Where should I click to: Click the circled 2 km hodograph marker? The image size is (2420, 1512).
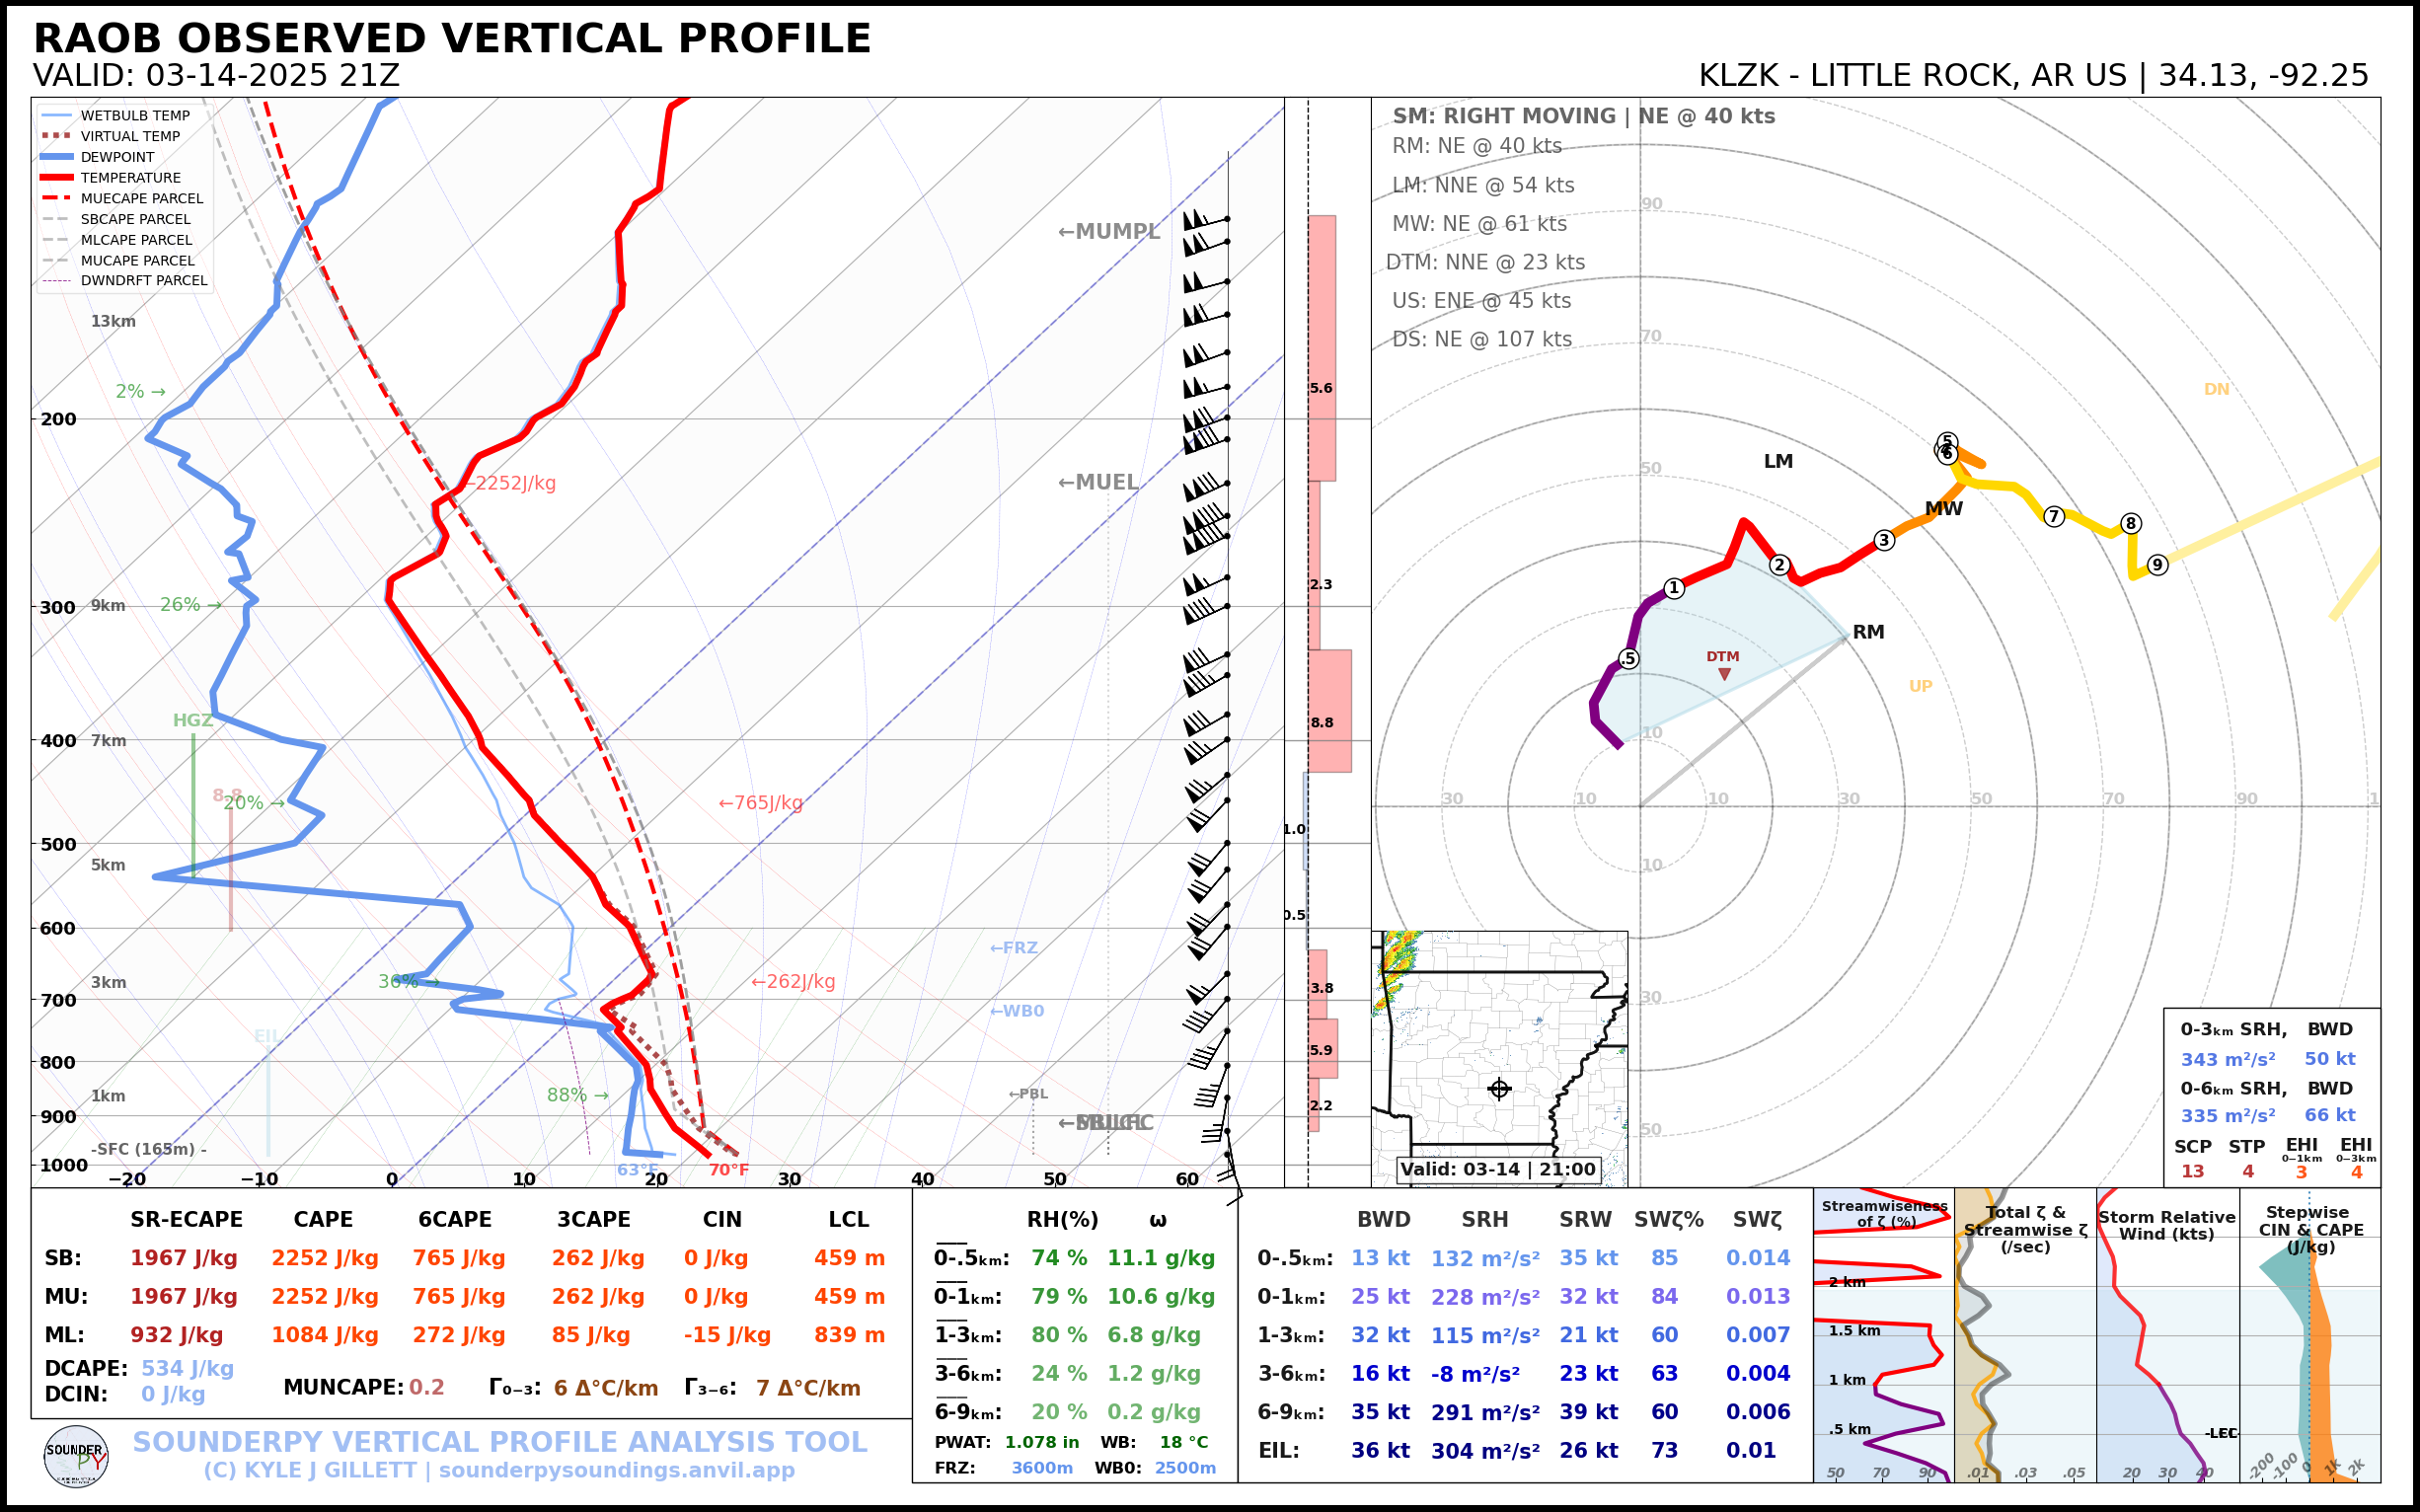coord(1779,565)
